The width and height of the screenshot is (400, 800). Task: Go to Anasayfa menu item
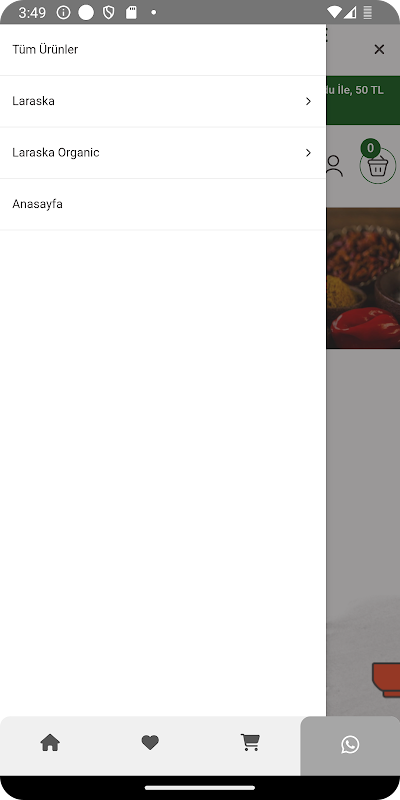tap(163, 204)
